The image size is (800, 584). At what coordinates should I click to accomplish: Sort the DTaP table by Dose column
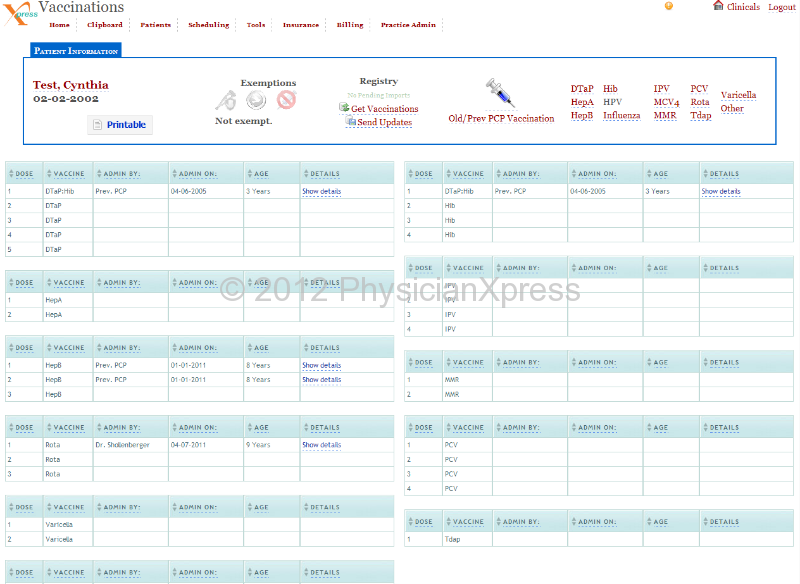24,174
